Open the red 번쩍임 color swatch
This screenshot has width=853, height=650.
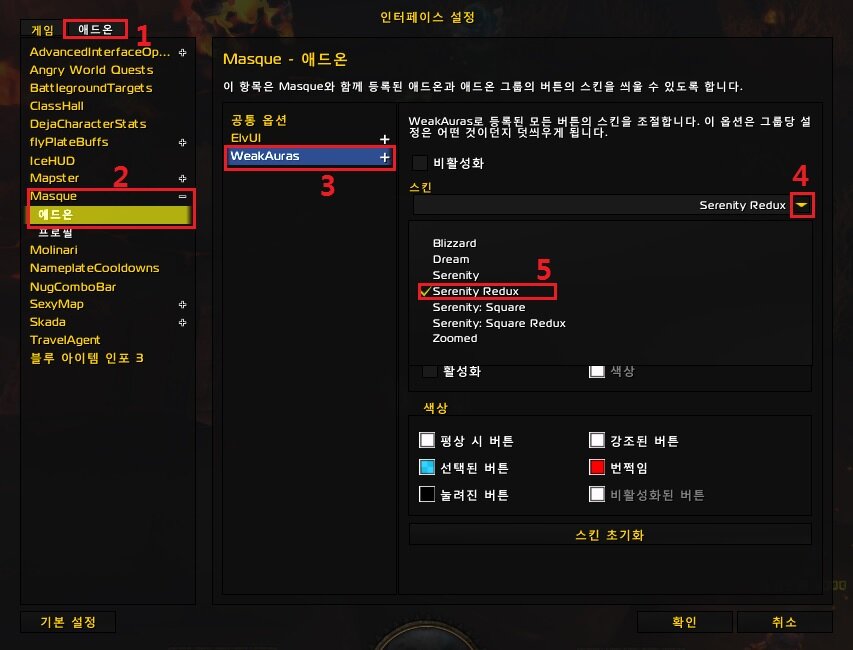(597, 467)
